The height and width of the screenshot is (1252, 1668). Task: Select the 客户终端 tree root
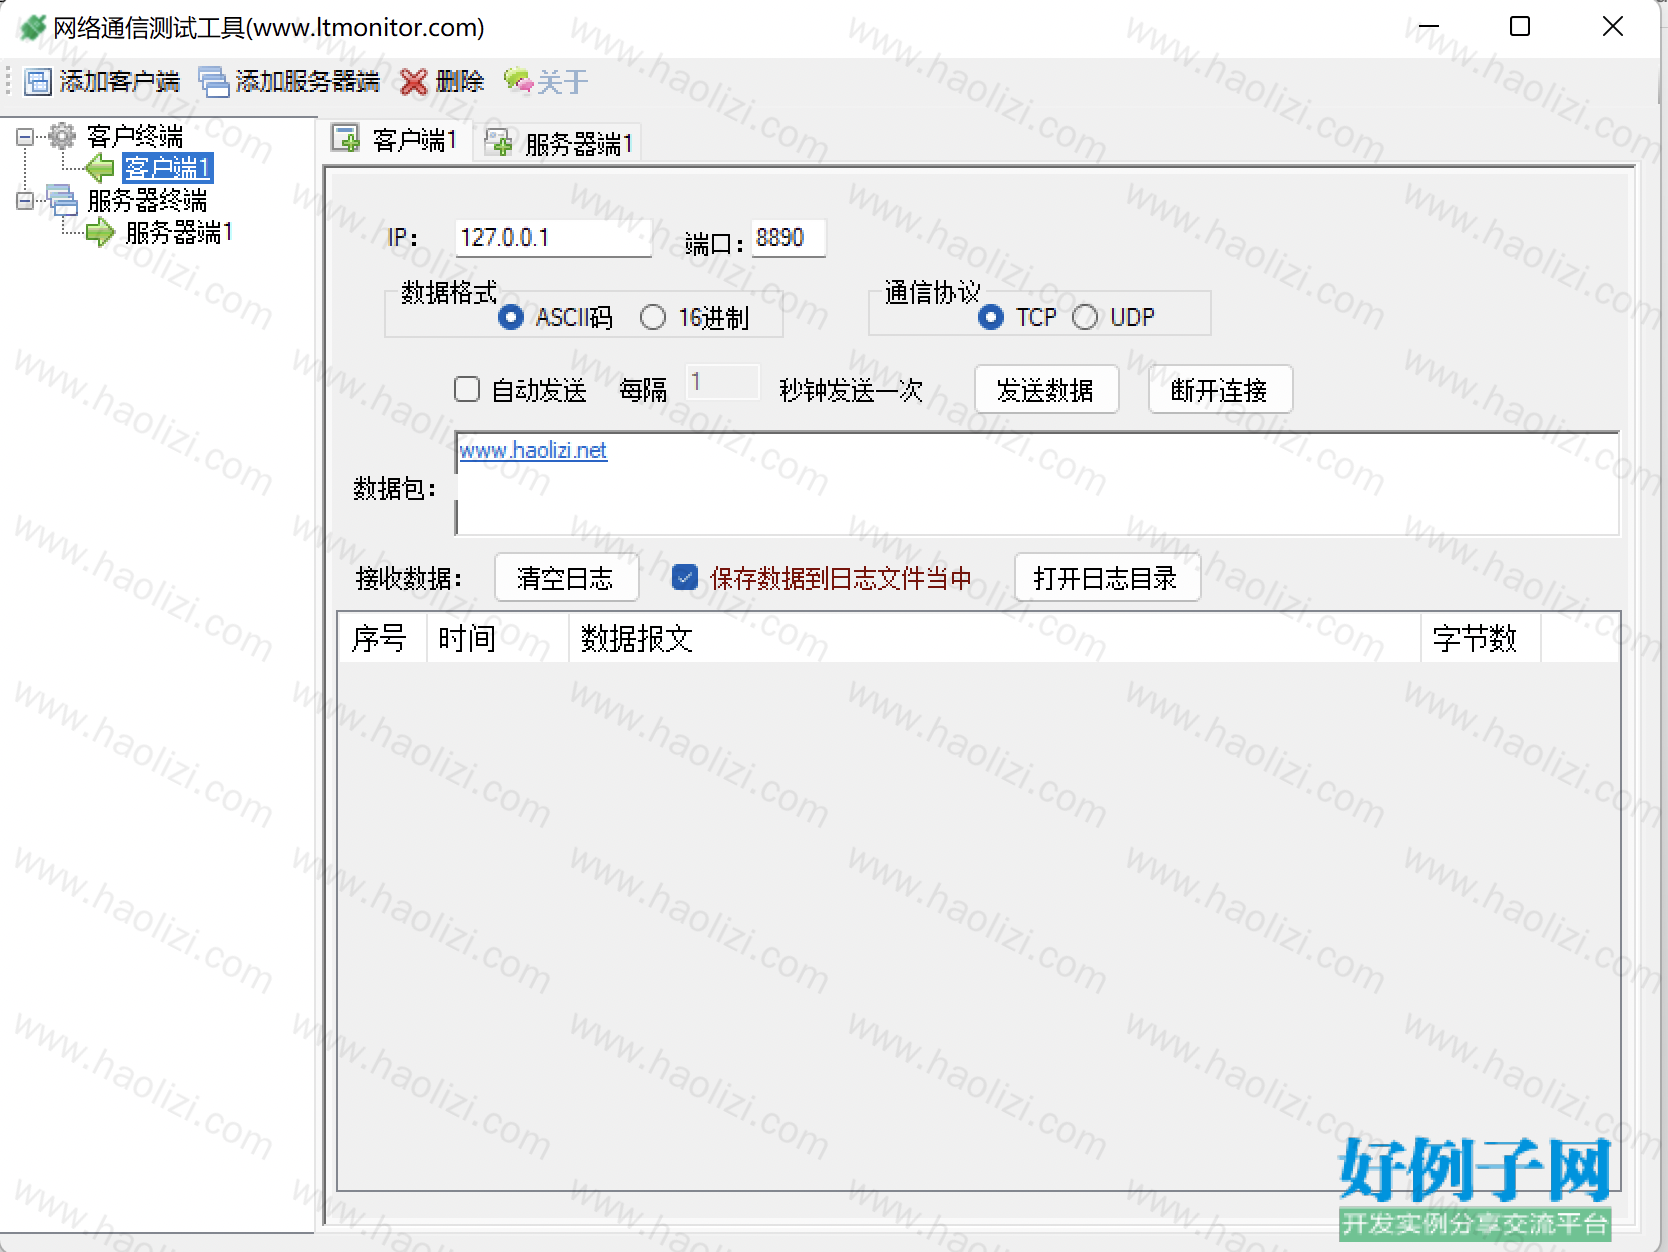point(135,135)
